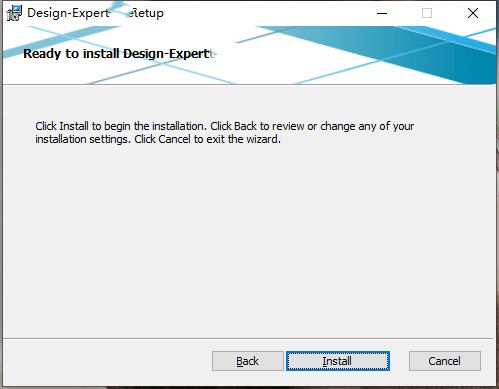Select the 'Click Install to begin' instruction text
499x389 pixels.
tap(225, 133)
